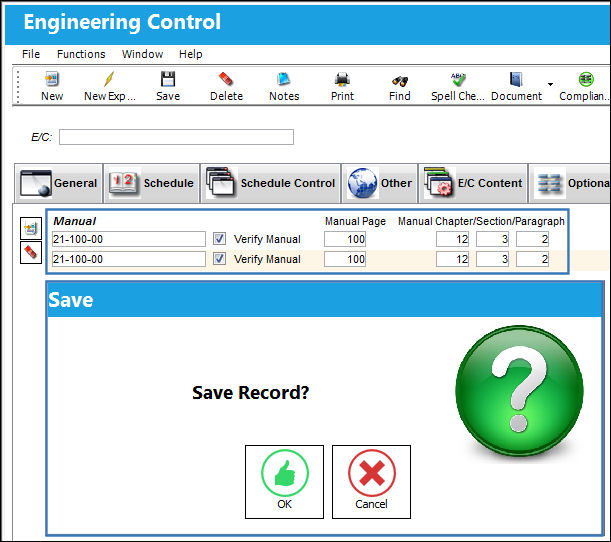Click the first row Manual field 21-100-00
The height and width of the screenshot is (542, 611).
pyautogui.click(x=129, y=239)
